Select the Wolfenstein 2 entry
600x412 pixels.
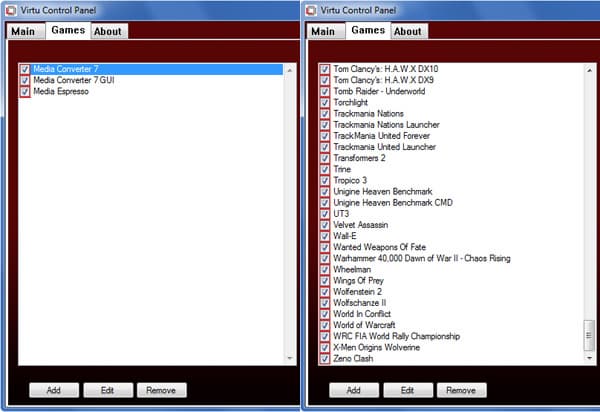click(357, 292)
